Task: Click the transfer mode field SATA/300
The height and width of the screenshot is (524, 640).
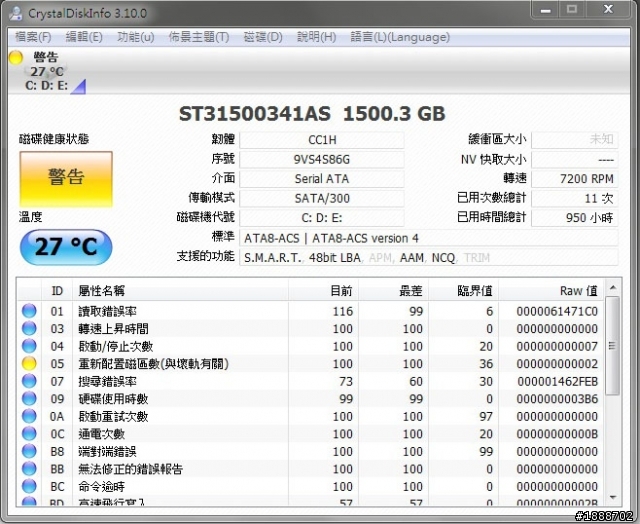Action: pos(322,198)
